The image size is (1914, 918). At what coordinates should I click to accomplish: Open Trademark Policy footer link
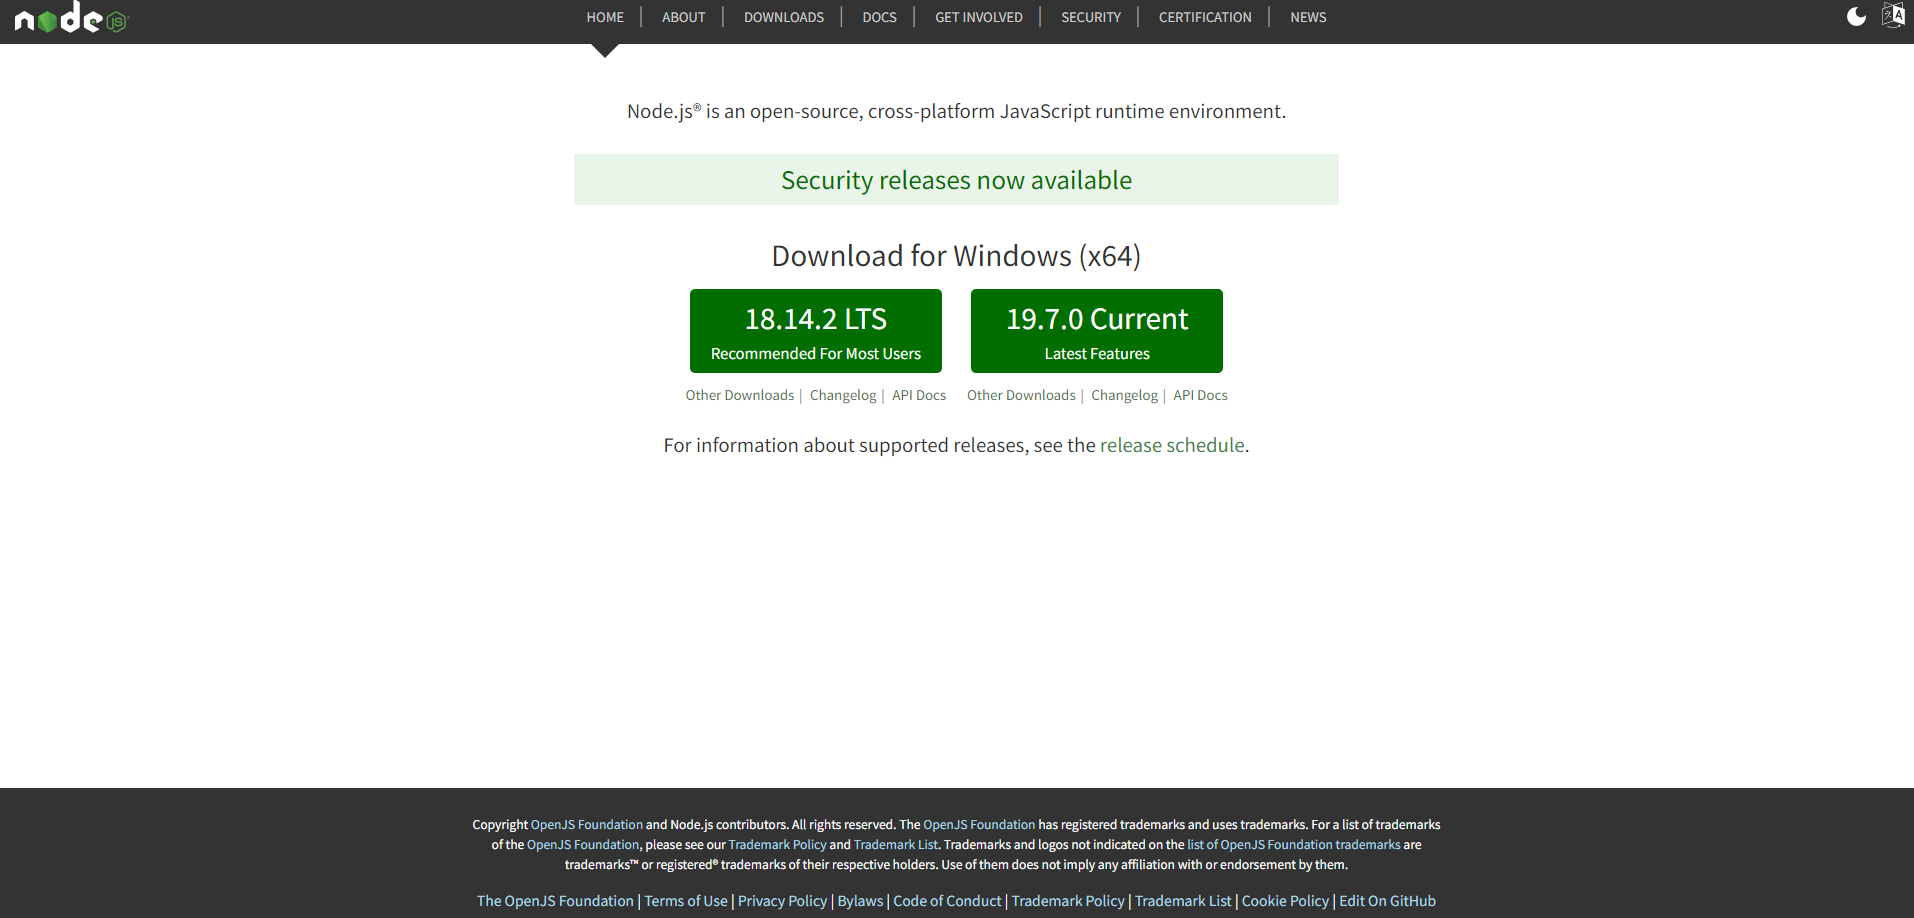point(1068,901)
